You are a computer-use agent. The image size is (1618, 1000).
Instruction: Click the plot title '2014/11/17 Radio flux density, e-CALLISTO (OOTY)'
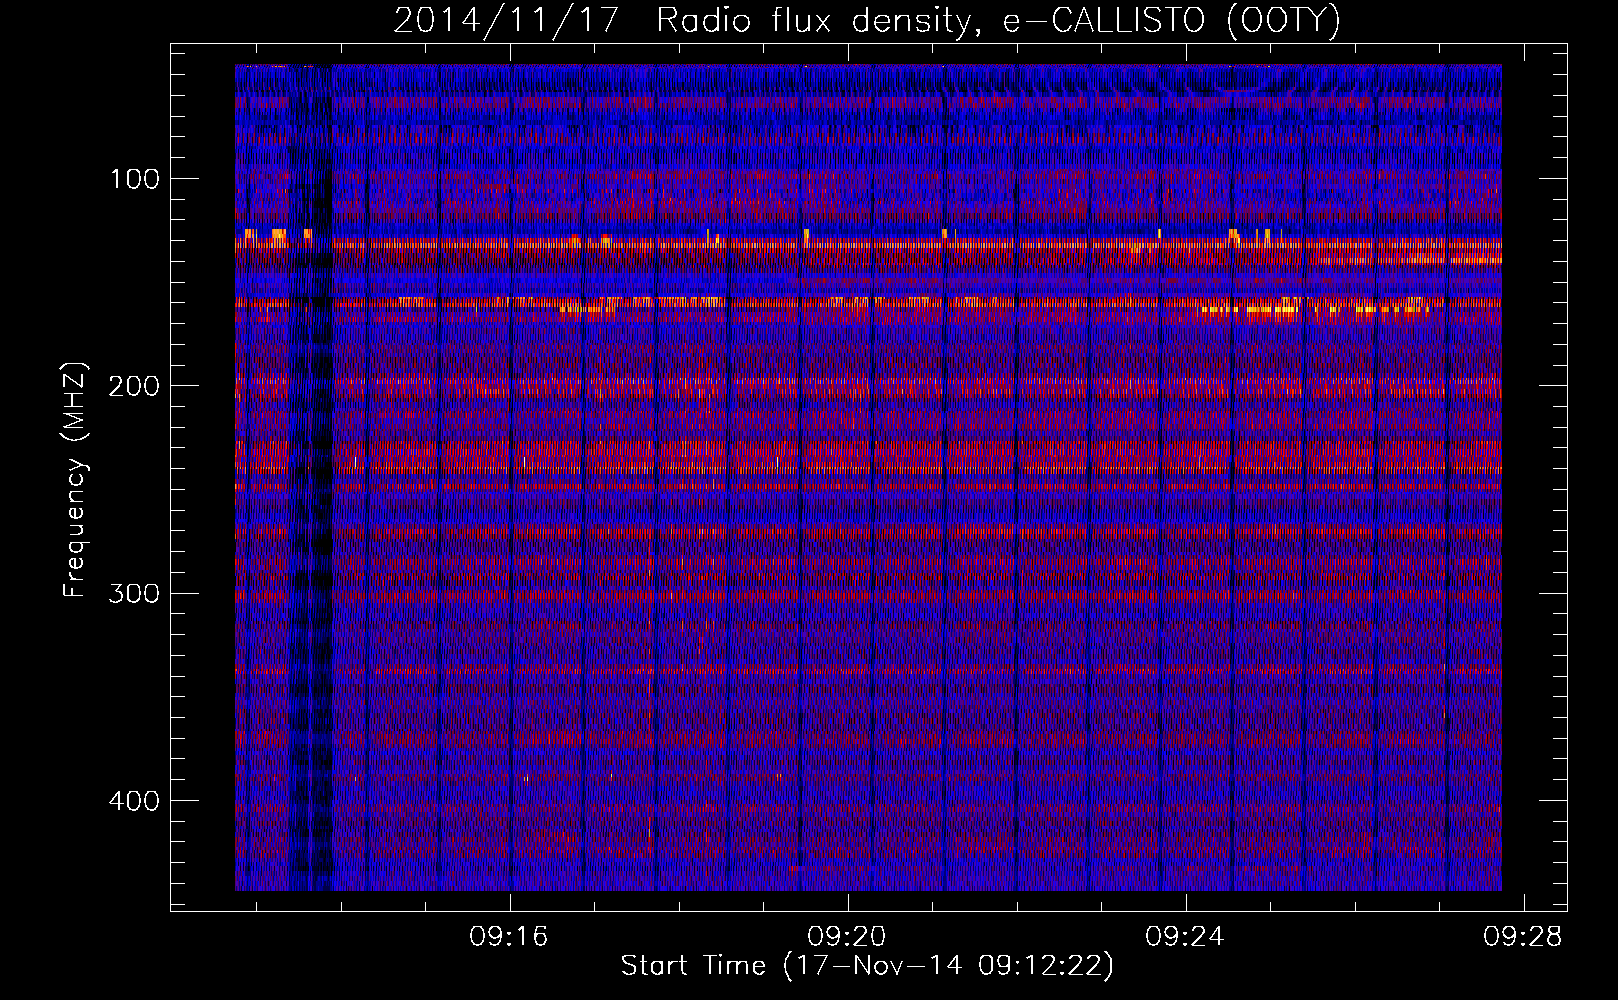867,20
